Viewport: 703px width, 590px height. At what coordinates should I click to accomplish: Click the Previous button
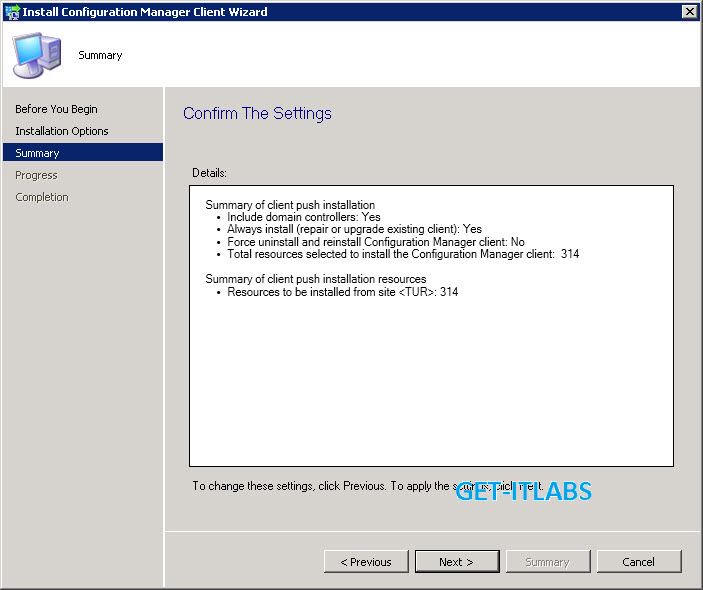(x=366, y=562)
